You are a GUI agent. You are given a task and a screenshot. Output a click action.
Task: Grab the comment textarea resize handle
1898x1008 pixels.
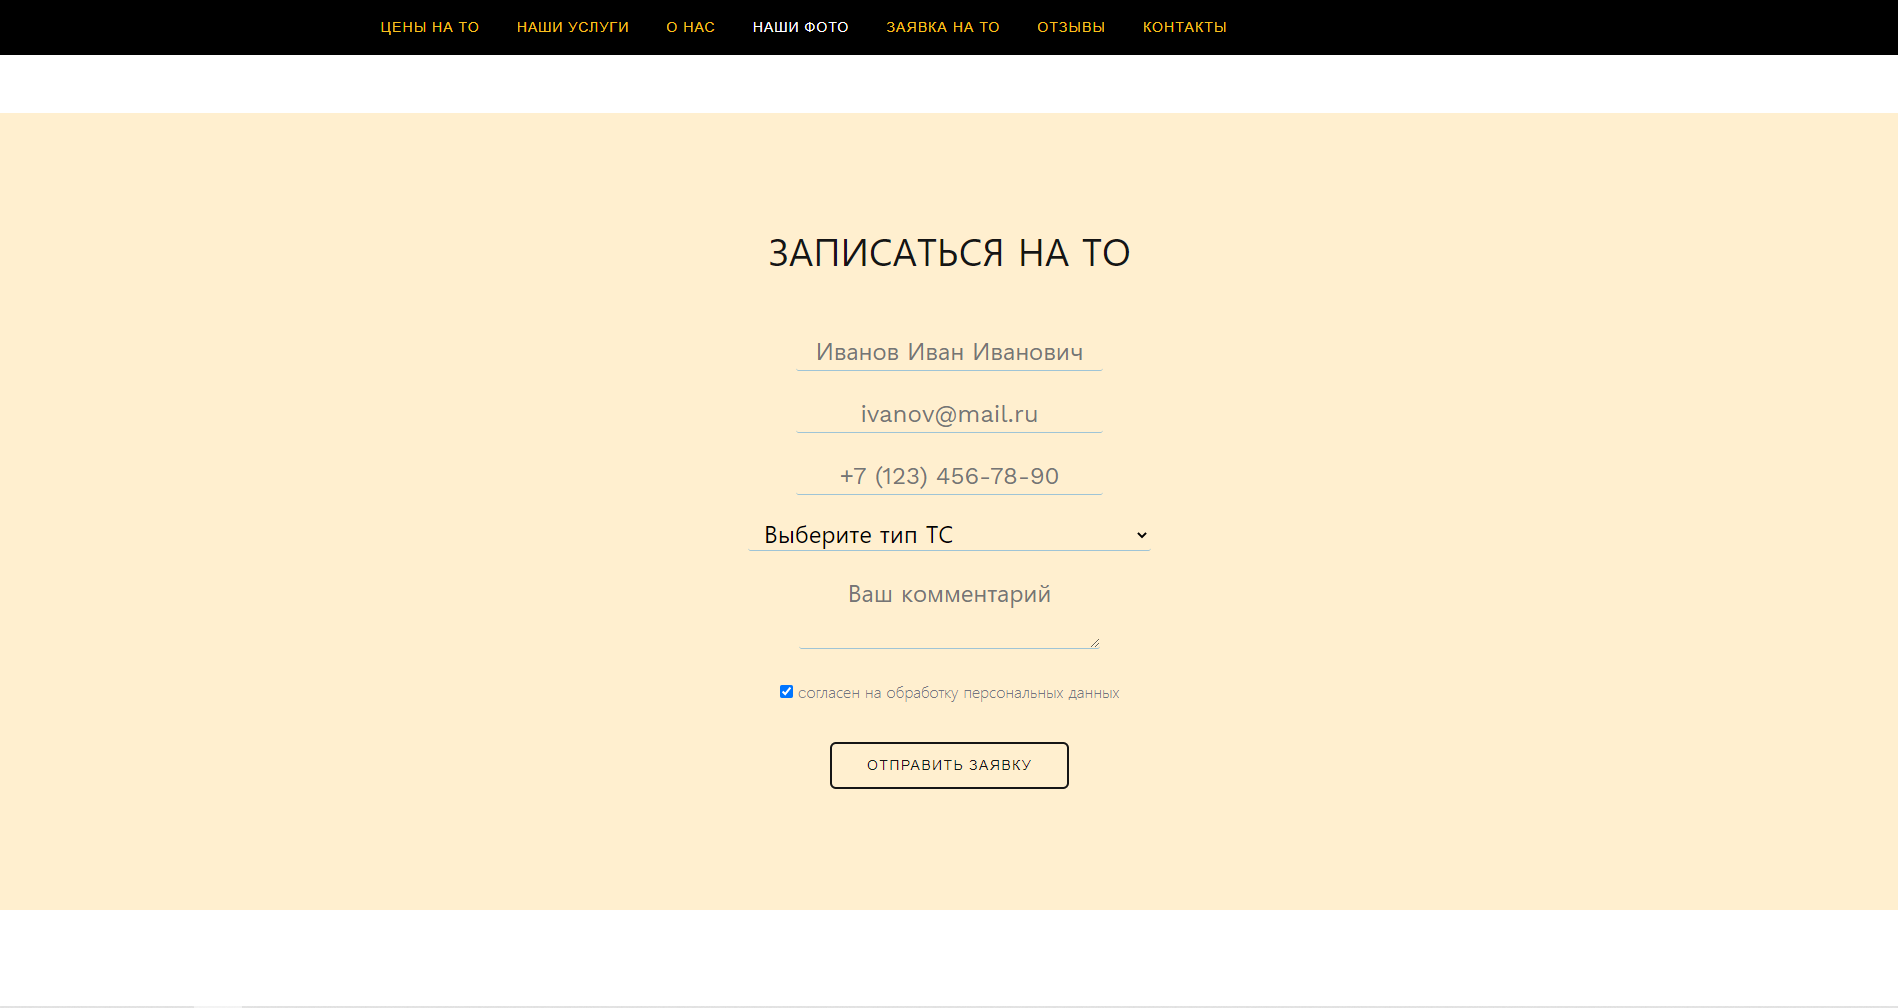pos(1095,643)
